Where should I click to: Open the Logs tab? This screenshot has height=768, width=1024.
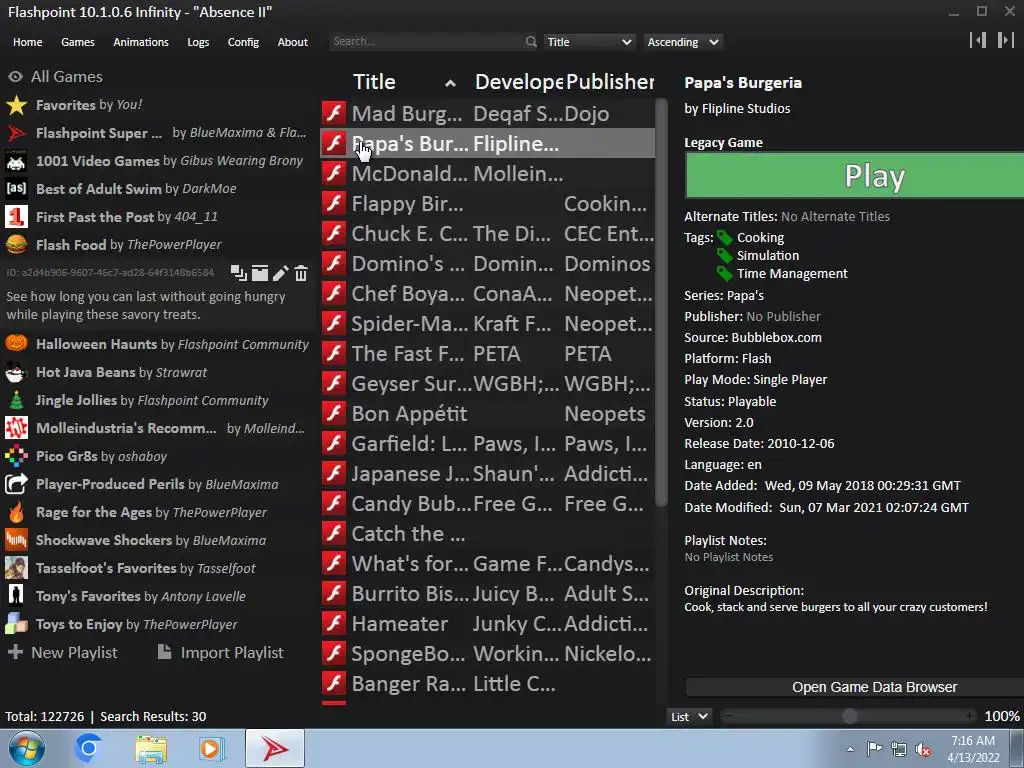click(x=198, y=42)
